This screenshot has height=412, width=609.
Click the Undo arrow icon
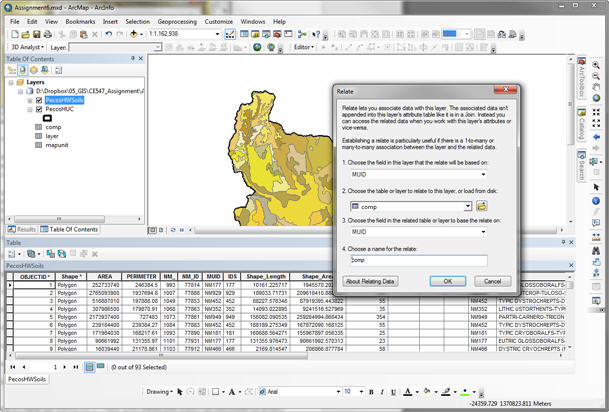pos(109,34)
